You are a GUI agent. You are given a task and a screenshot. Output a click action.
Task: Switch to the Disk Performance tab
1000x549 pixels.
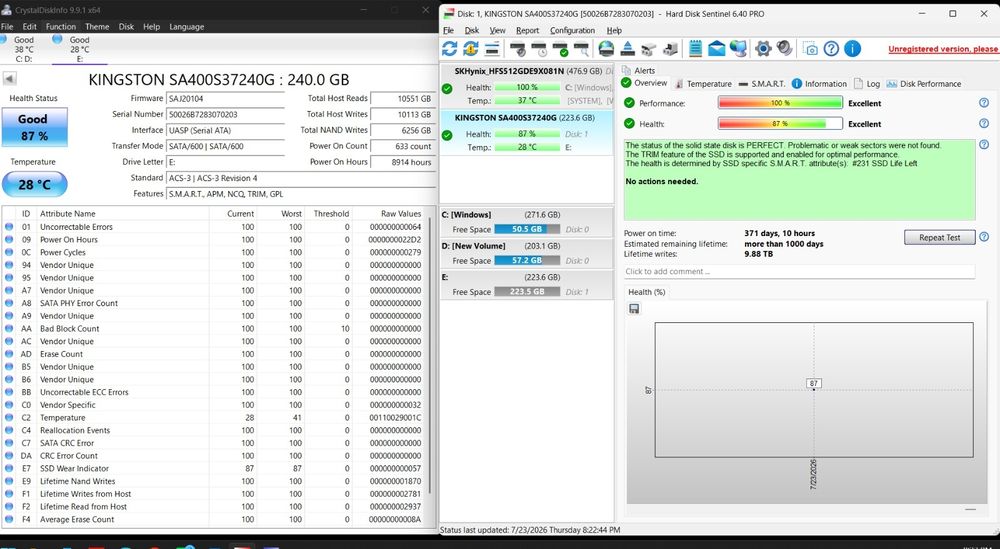[x=923, y=84]
